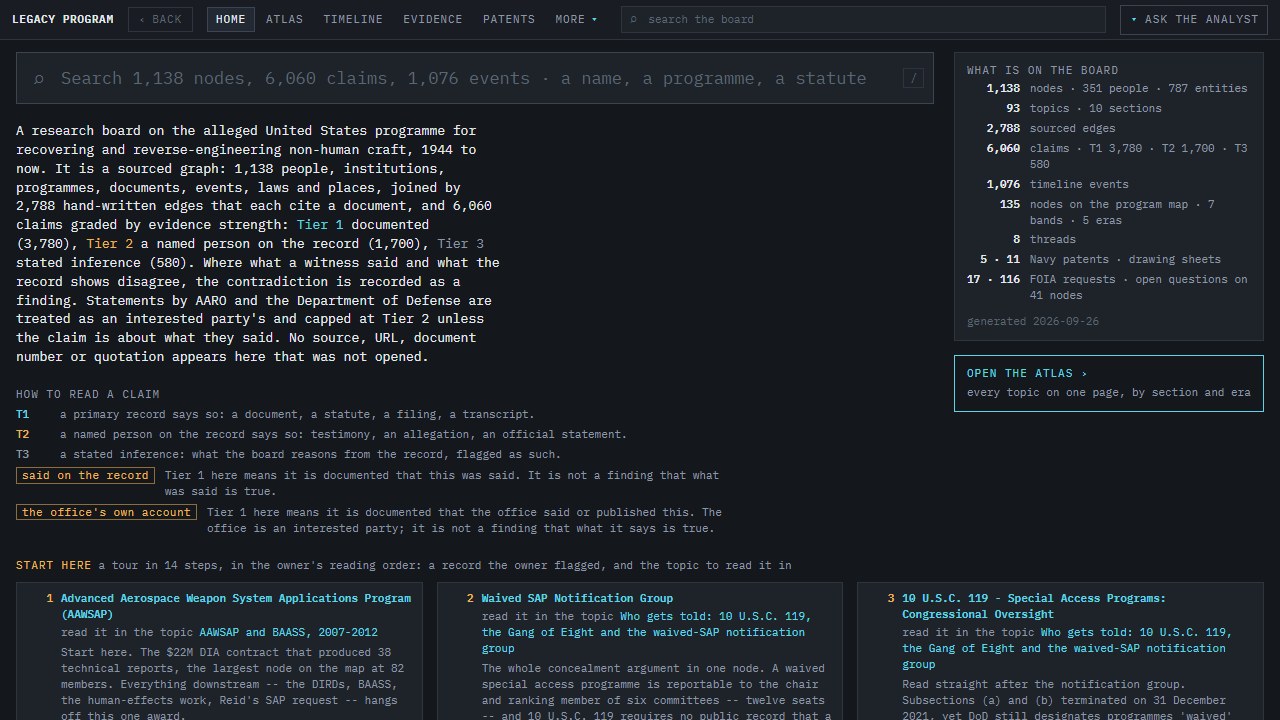The image size is (1280, 720).
Task: Click the '93 topics · 10 sections' stats row
Action: pos(1109,108)
